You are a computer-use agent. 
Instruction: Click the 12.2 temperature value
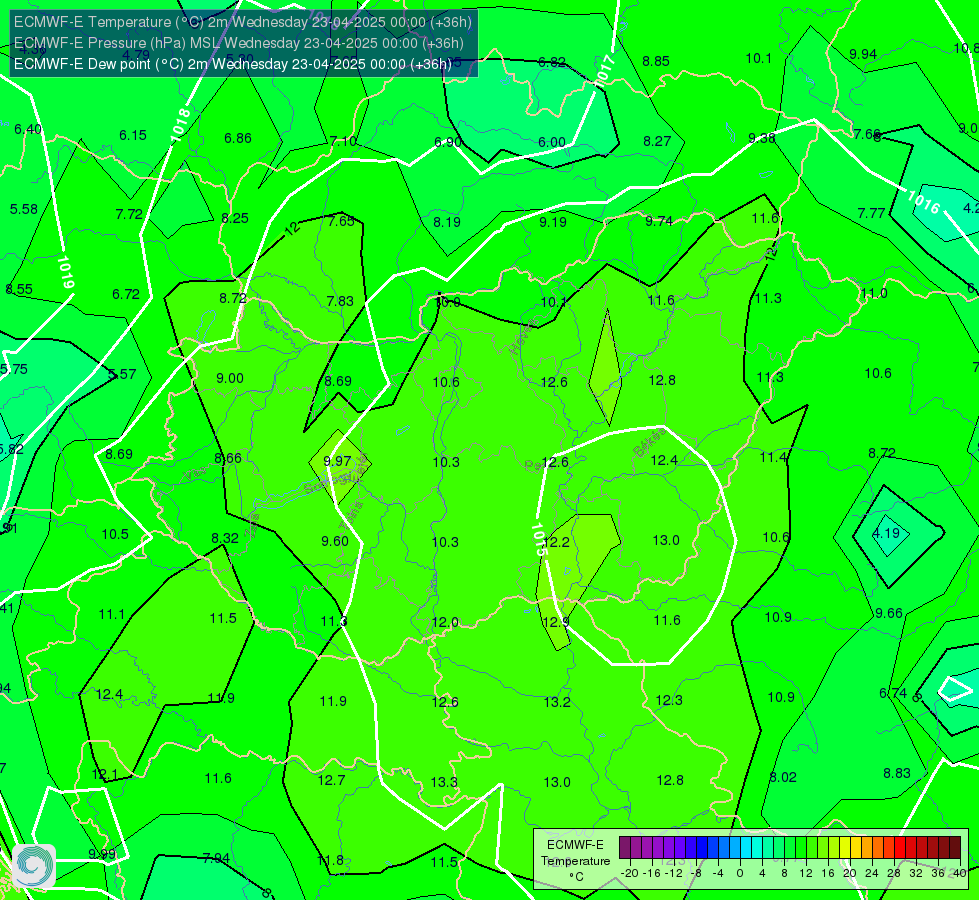pyautogui.click(x=556, y=542)
